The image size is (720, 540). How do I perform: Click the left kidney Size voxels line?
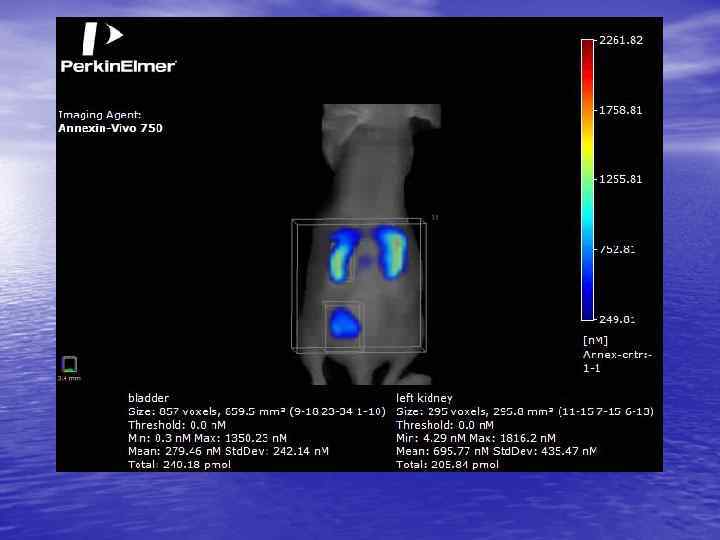pos(525,411)
